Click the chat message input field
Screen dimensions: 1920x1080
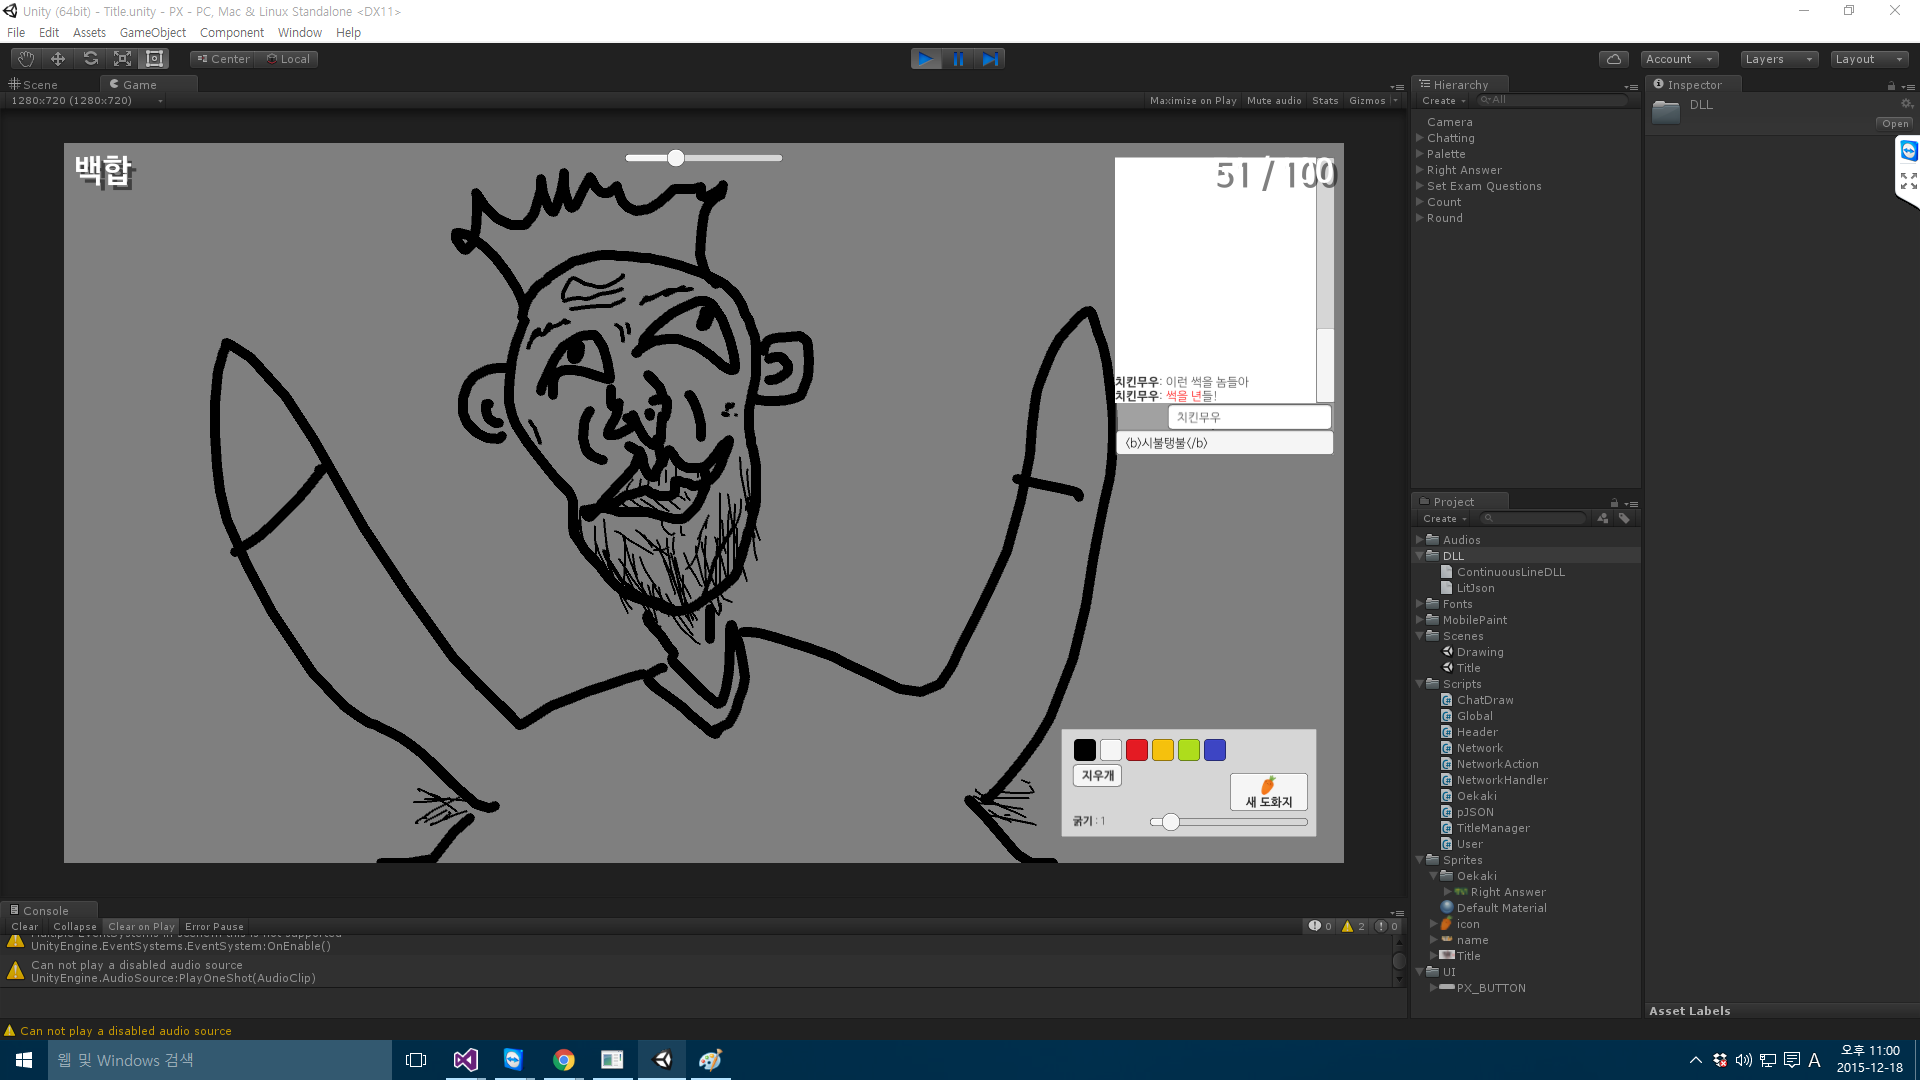tap(1224, 443)
